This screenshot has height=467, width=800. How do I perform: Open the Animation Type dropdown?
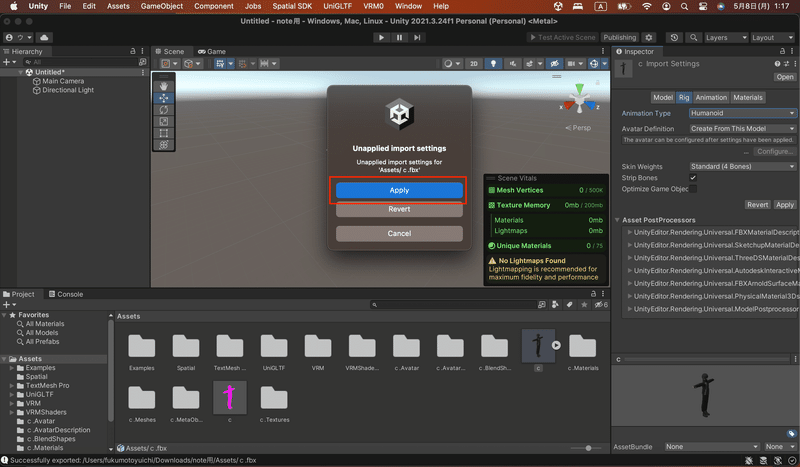coord(742,113)
